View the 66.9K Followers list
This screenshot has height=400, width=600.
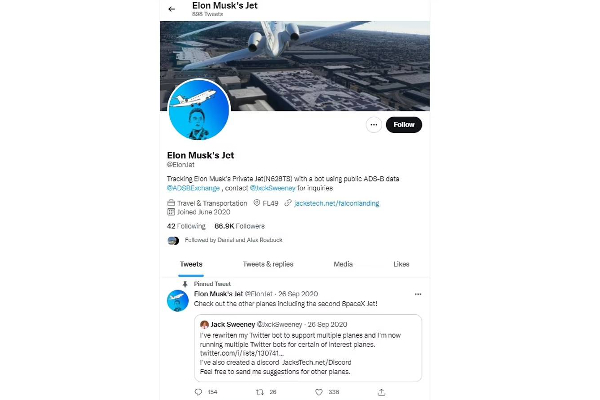click(x=240, y=226)
